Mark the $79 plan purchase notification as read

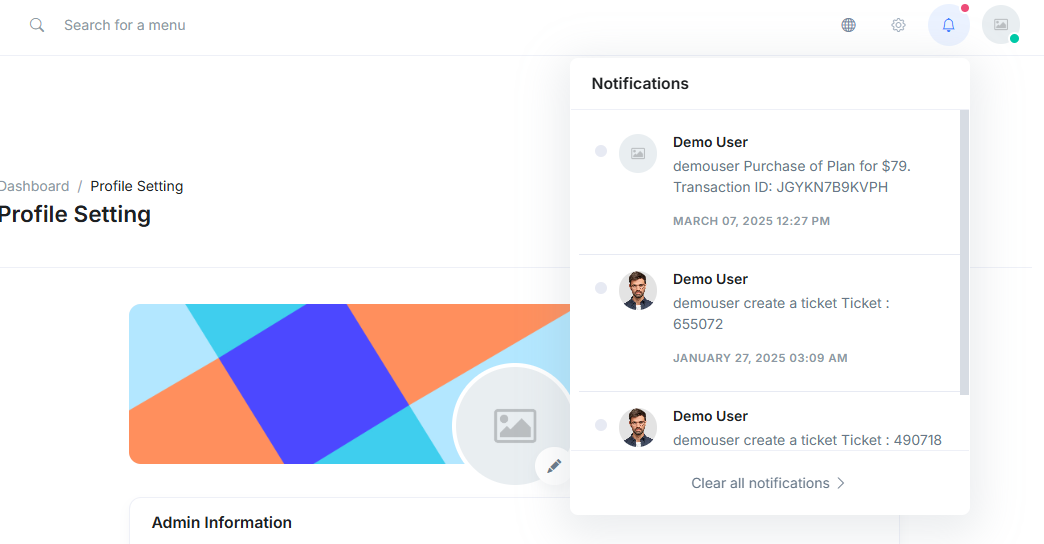coord(601,151)
